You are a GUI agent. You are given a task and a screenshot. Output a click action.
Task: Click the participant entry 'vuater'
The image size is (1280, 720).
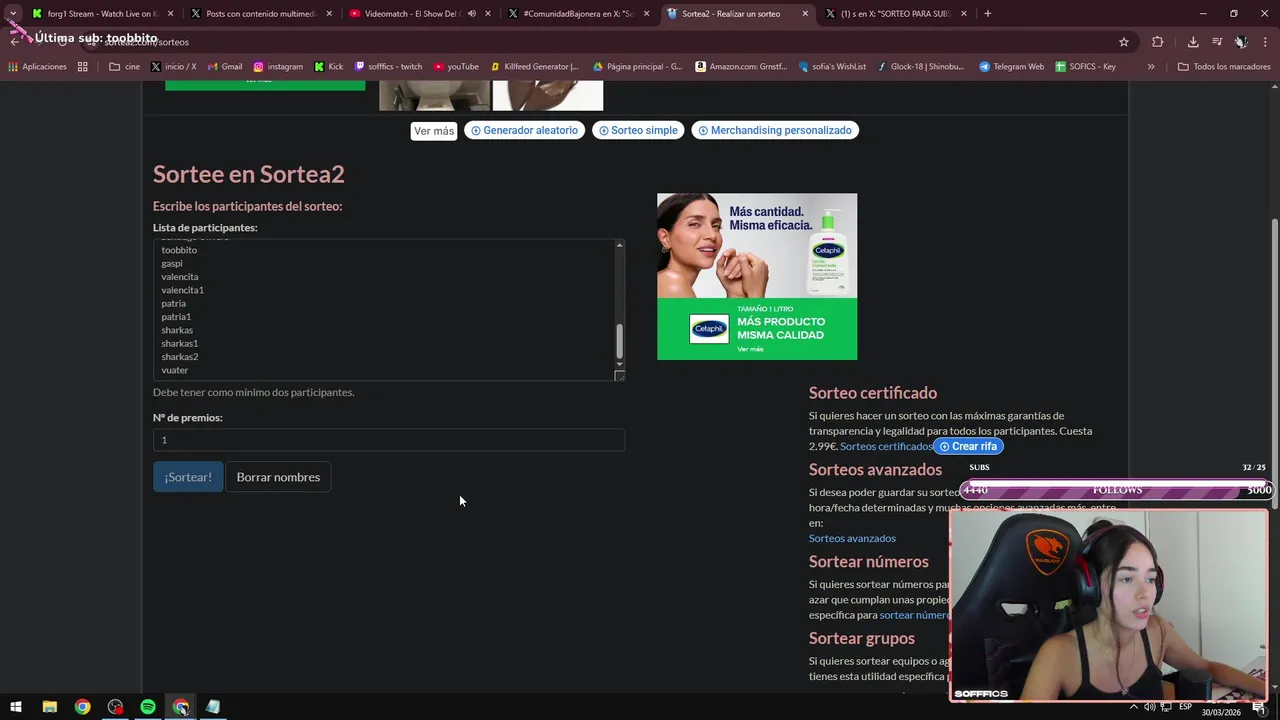175,370
